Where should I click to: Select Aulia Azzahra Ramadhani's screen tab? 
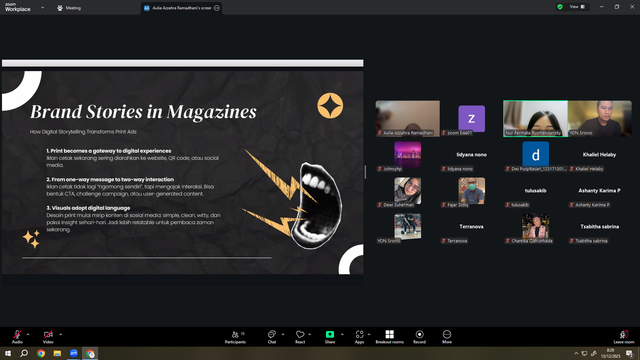tap(181, 8)
